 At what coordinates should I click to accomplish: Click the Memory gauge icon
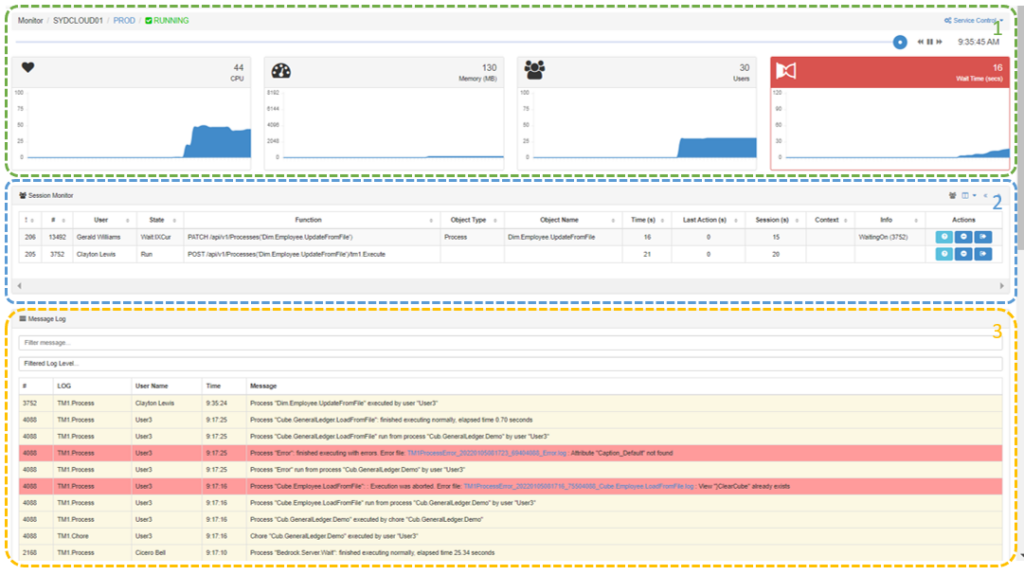[281, 70]
